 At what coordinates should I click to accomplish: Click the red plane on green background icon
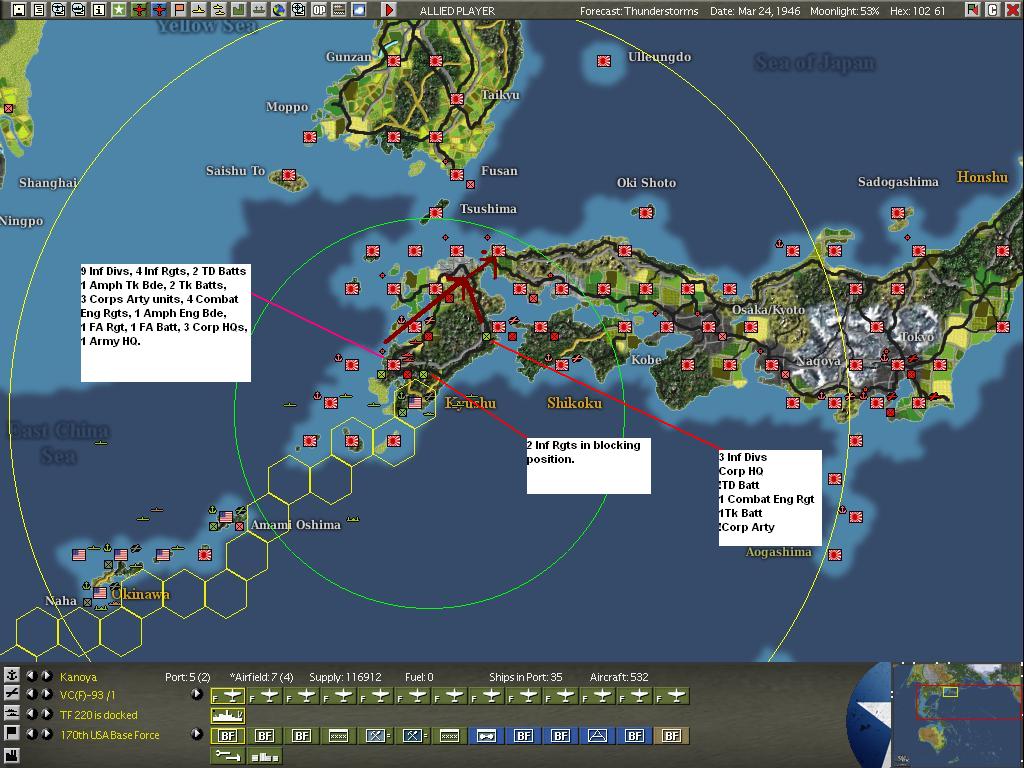(139, 10)
